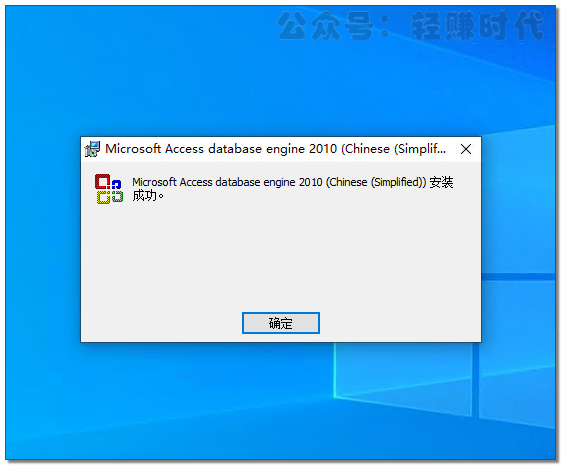Click the 成功。 text in the message
562x466 pixels.
[x=148, y=196]
